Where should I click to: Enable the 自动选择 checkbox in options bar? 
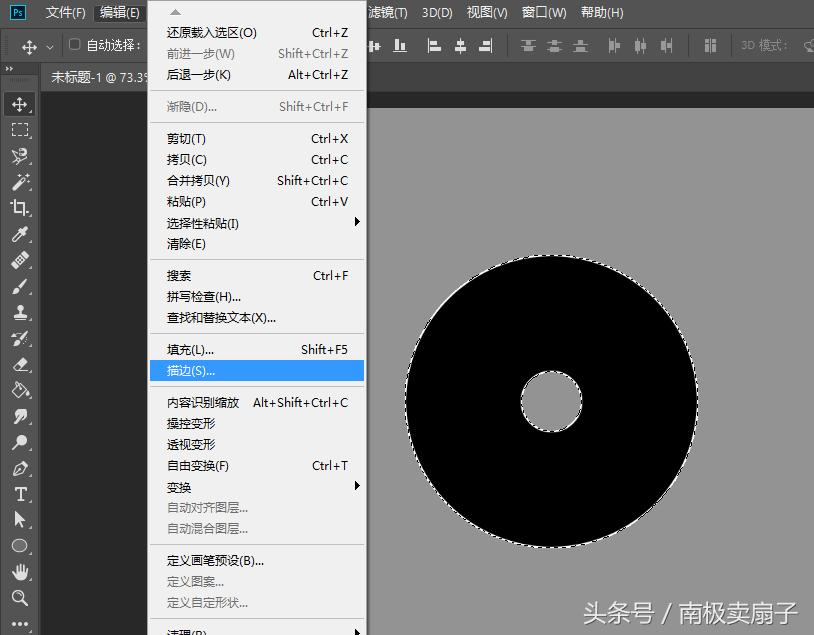pos(74,45)
